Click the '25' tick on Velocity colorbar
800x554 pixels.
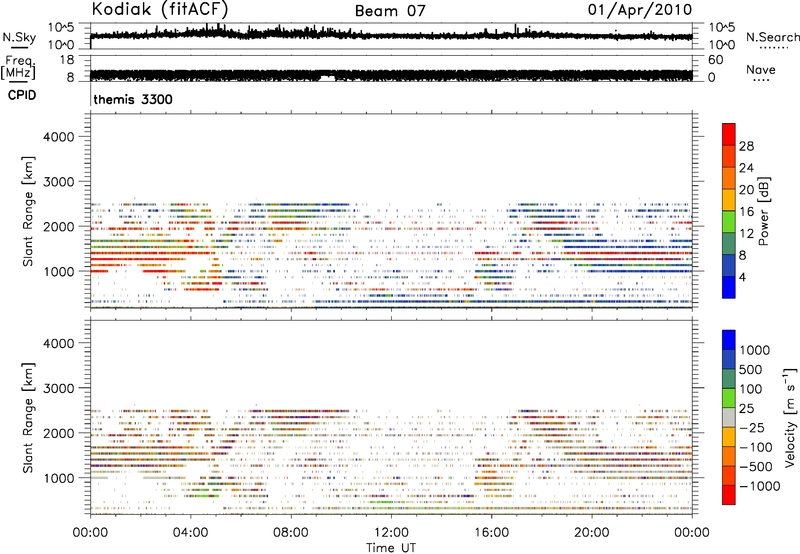click(x=748, y=409)
